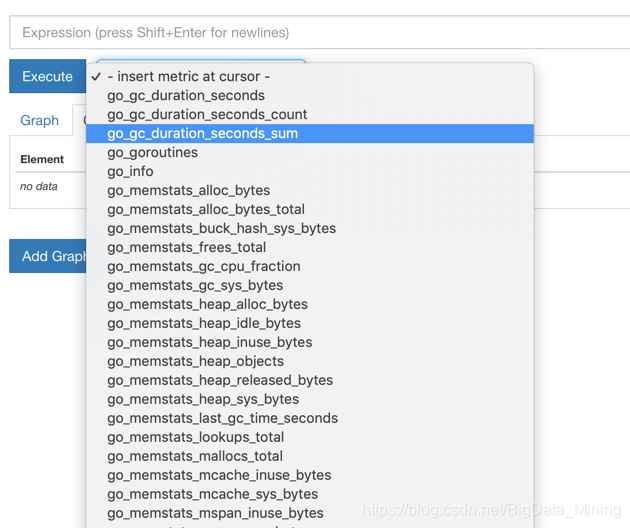
Task: Pick go_memstats_heap_alloc_bytes
Action: click(310, 304)
